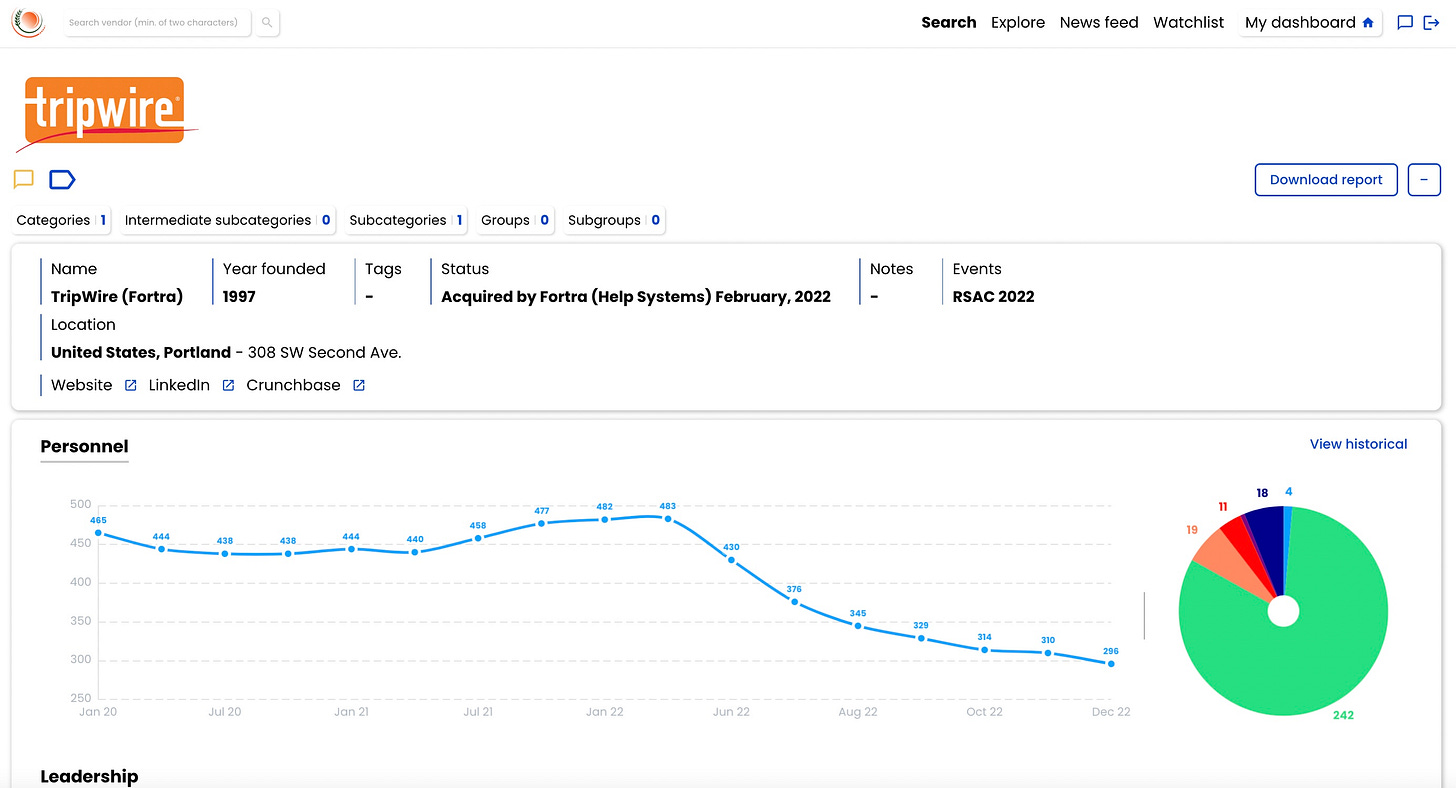The height and width of the screenshot is (788, 1456).
Task: Click the chart data point labeled 465
Action: [x=98, y=533]
